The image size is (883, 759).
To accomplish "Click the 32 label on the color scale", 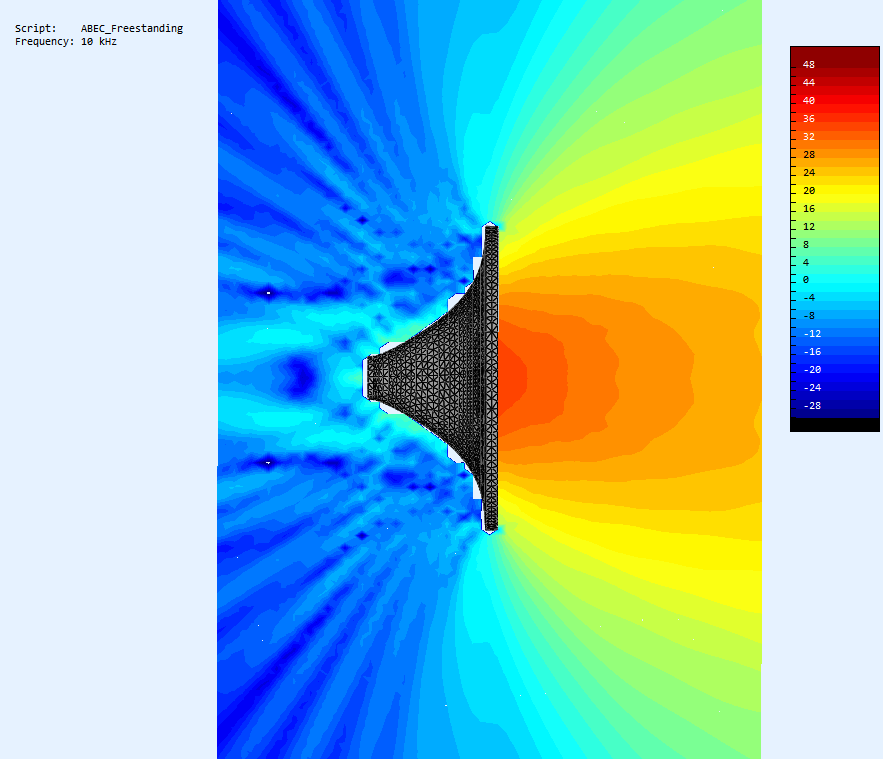I will pos(809,137).
